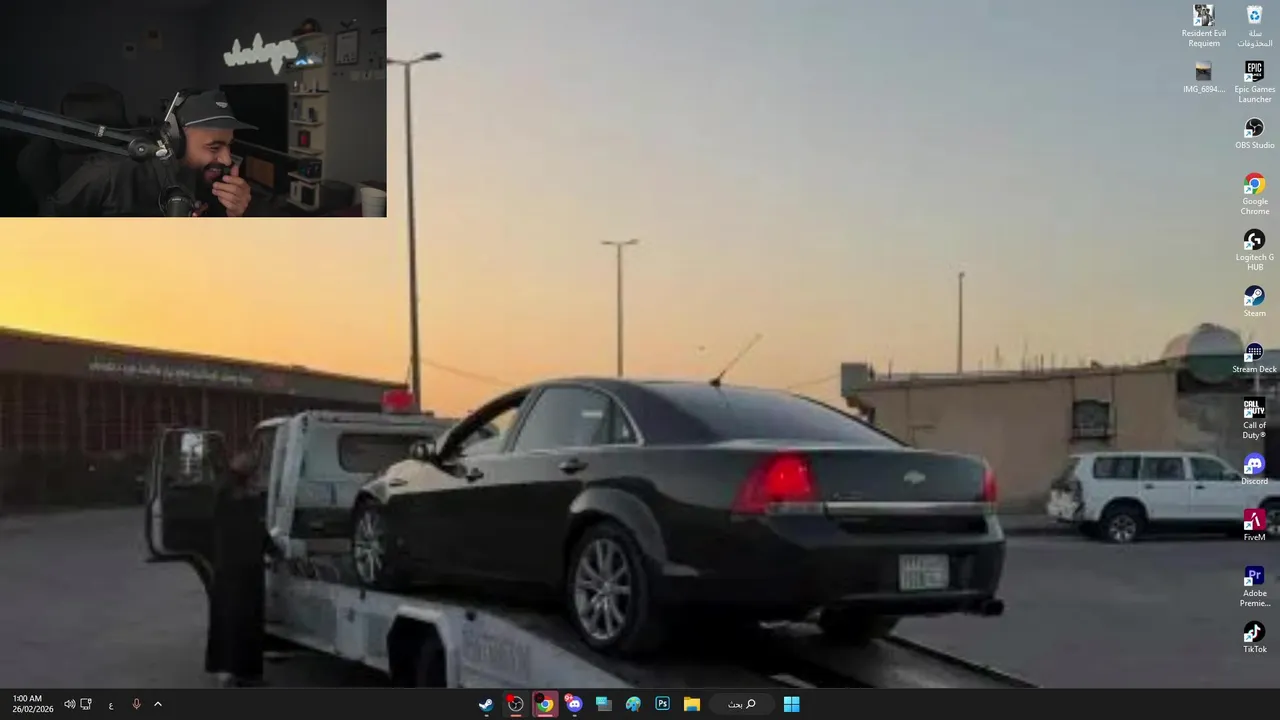This screenshot has height=720, width=1280.
Task: Open the Stream Deck desktop shortcut
Action: tap(1254, 358)
